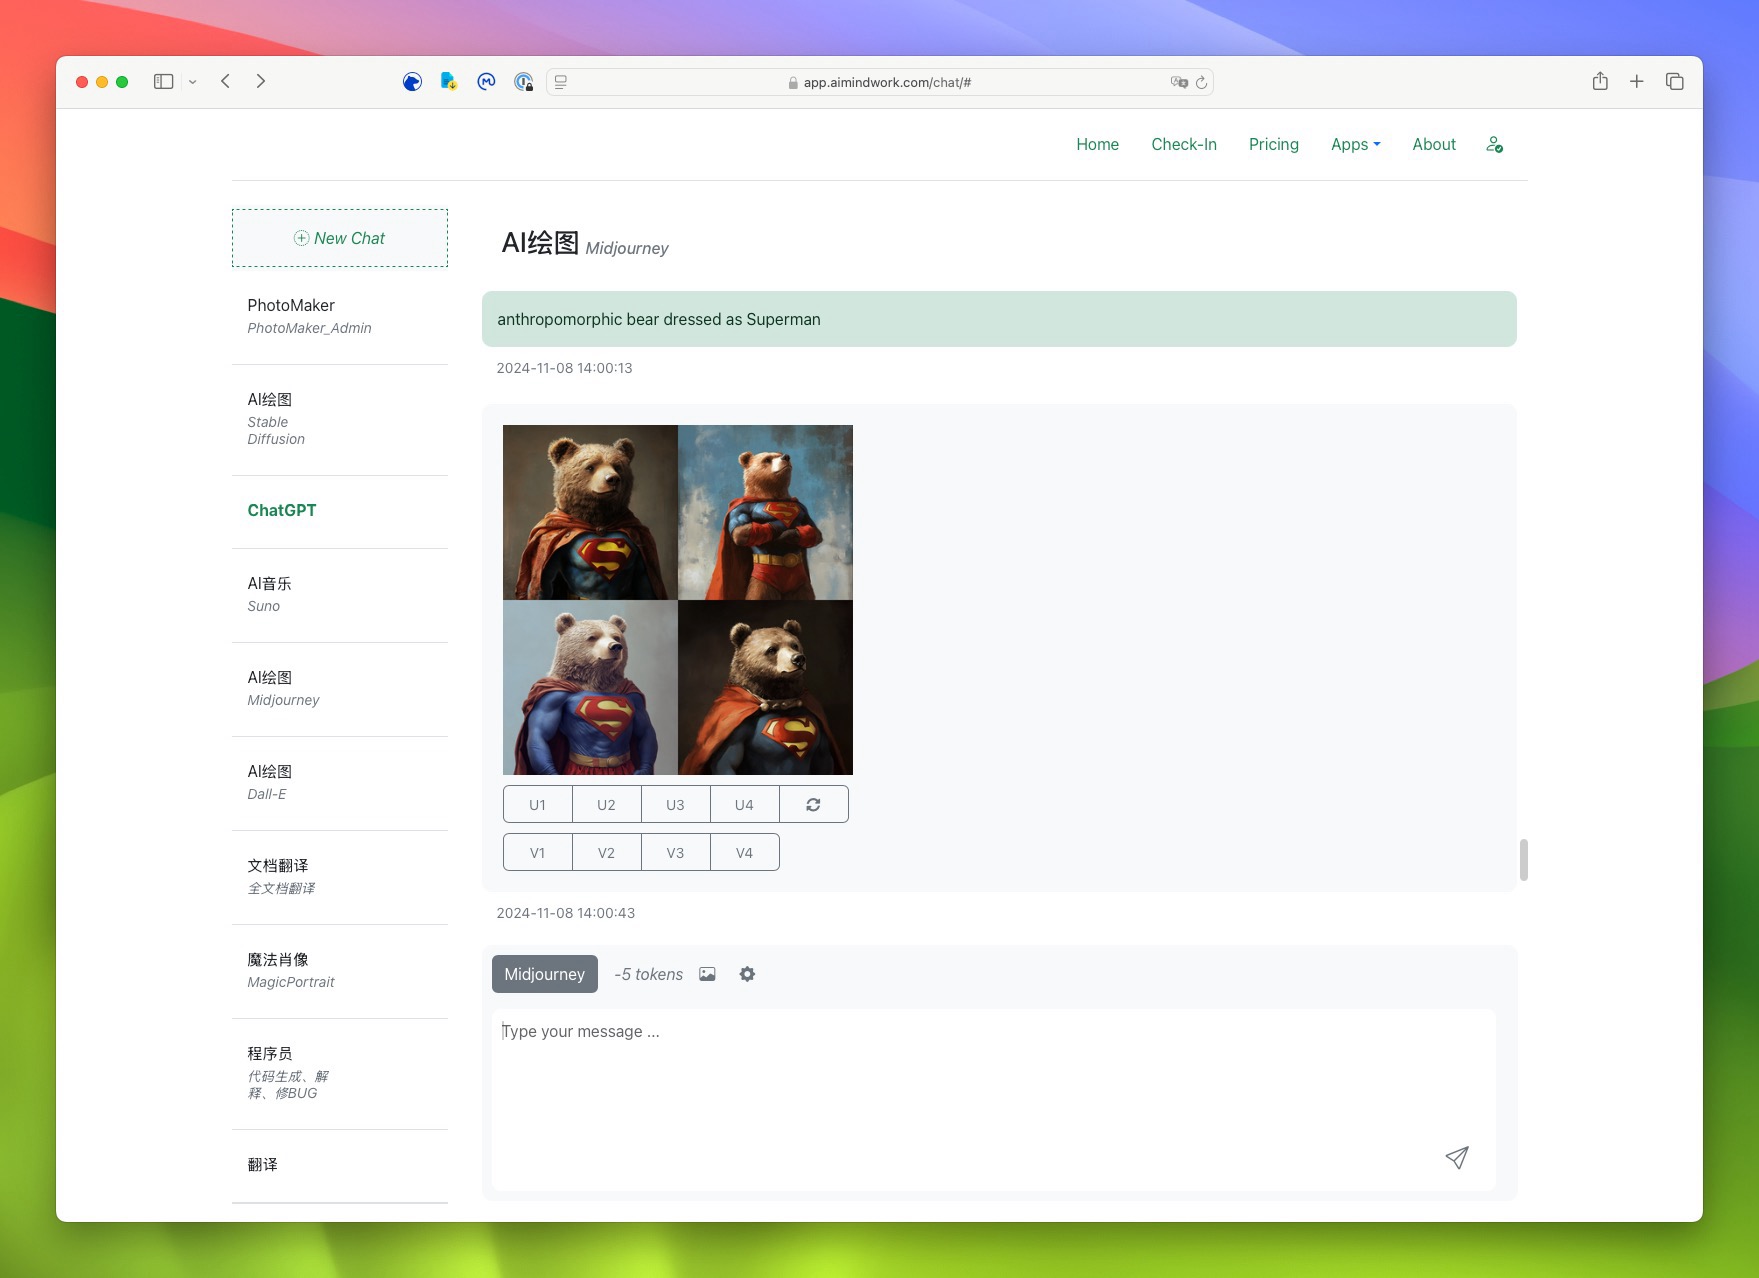Create variation with V3 button
Screen dimensions: 1759x1278
(x=676, y=852)
